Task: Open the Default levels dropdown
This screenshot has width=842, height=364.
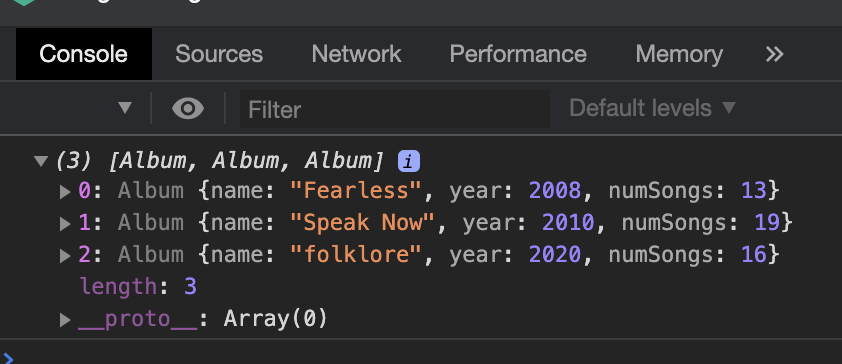Action: point(652,108)
